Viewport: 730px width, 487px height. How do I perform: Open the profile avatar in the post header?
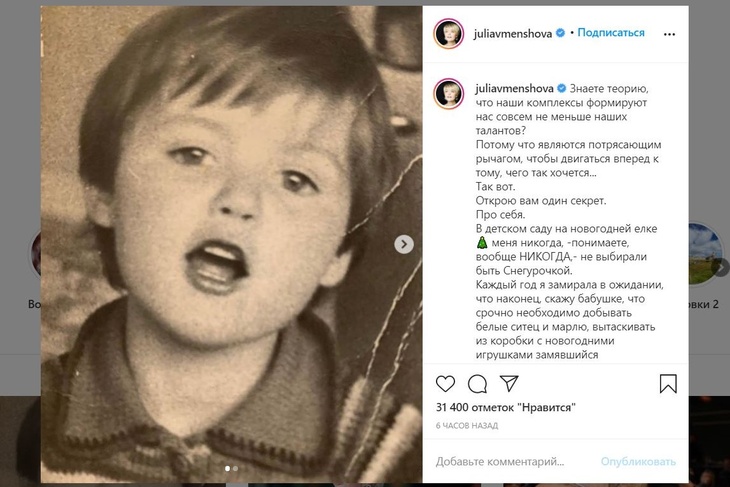click(448, 33)
